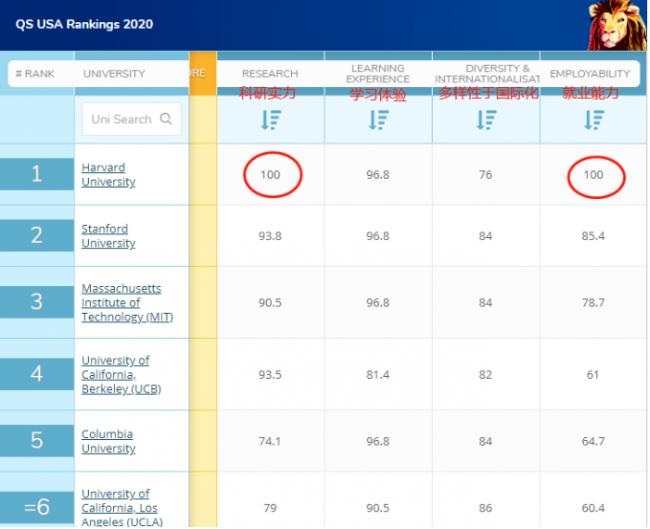Click the UNIVERSITY column header
The width and height of the screenshot is (650, 529).
click(114, 74)
